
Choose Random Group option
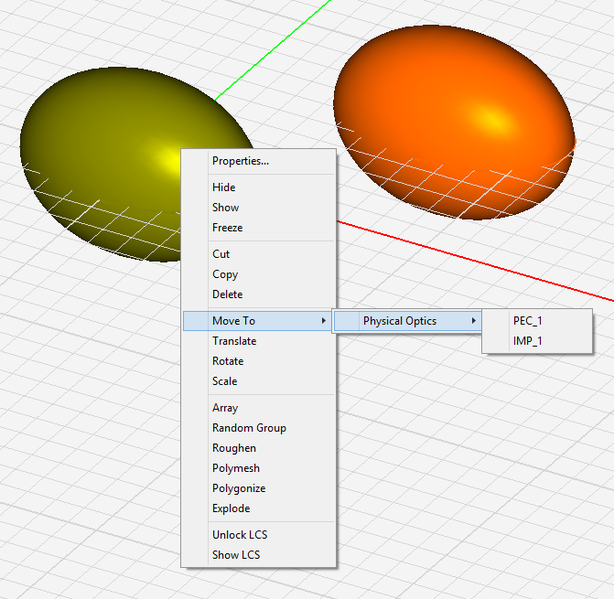(249, 428)
